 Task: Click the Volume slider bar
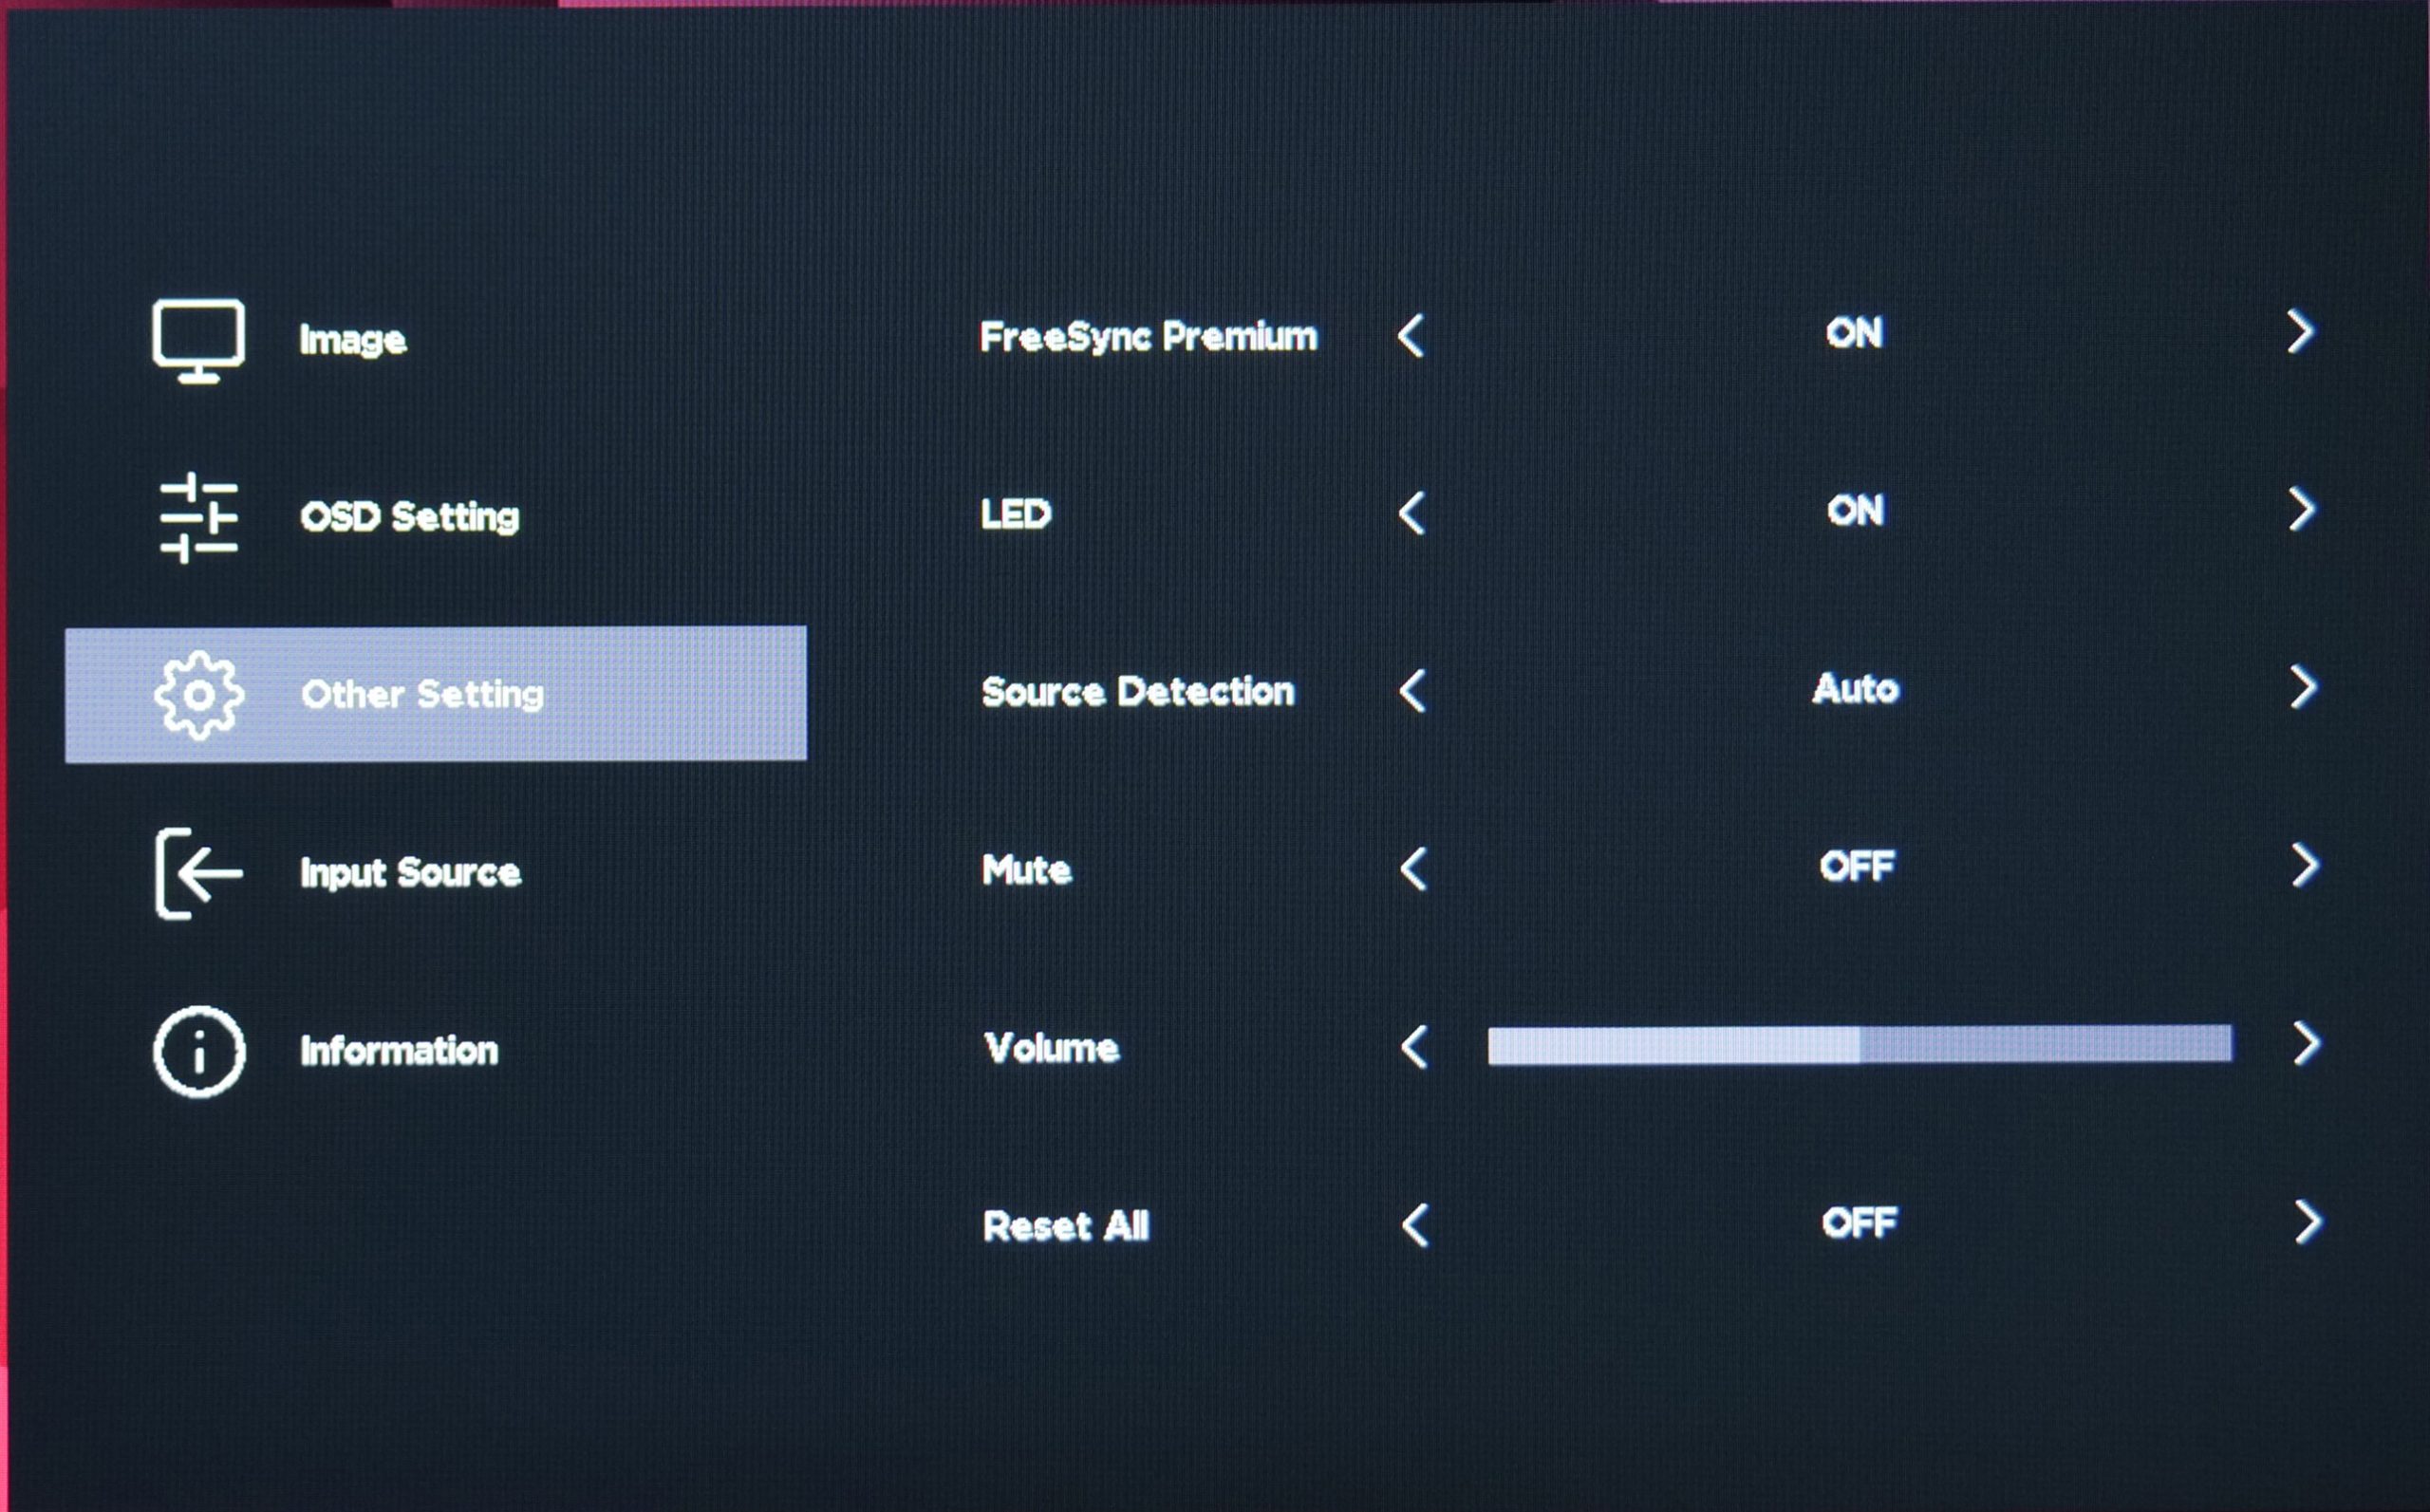[x=1859, y=1045]
